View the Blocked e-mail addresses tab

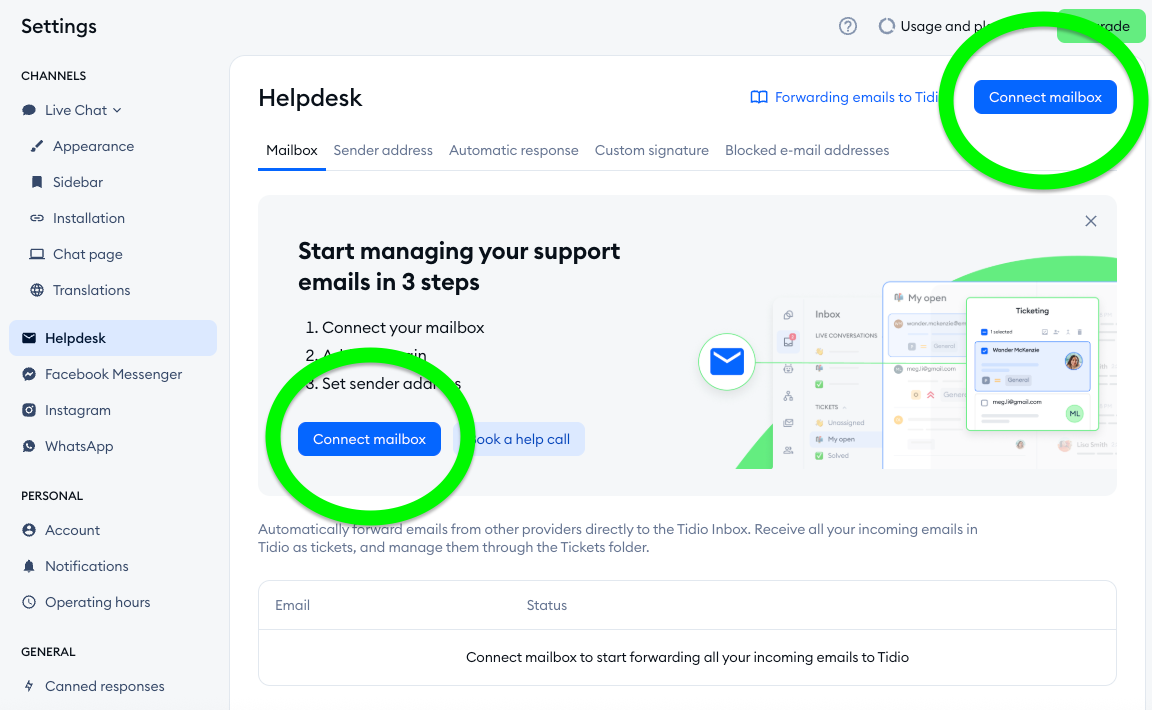[807, 150]
